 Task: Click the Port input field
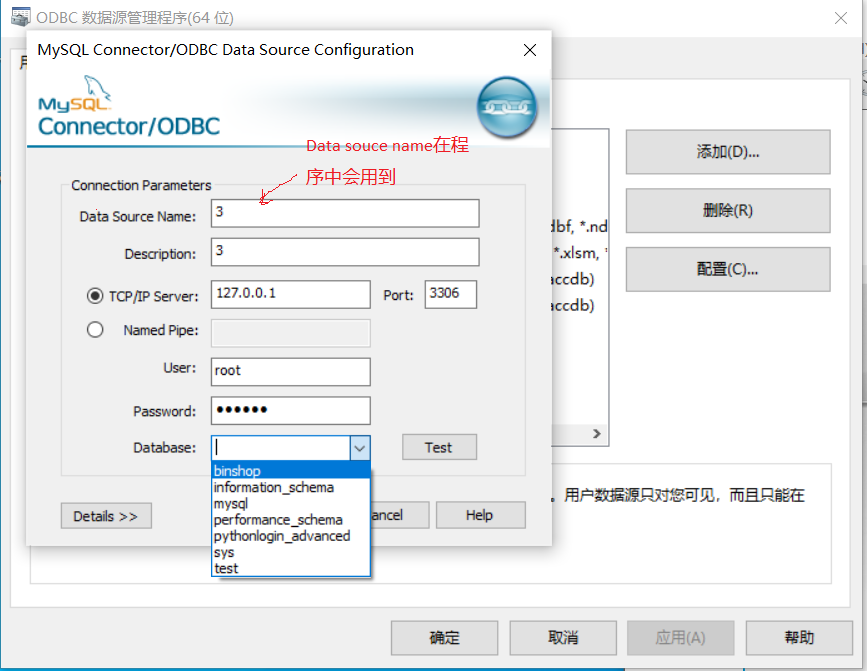point(450,294)
